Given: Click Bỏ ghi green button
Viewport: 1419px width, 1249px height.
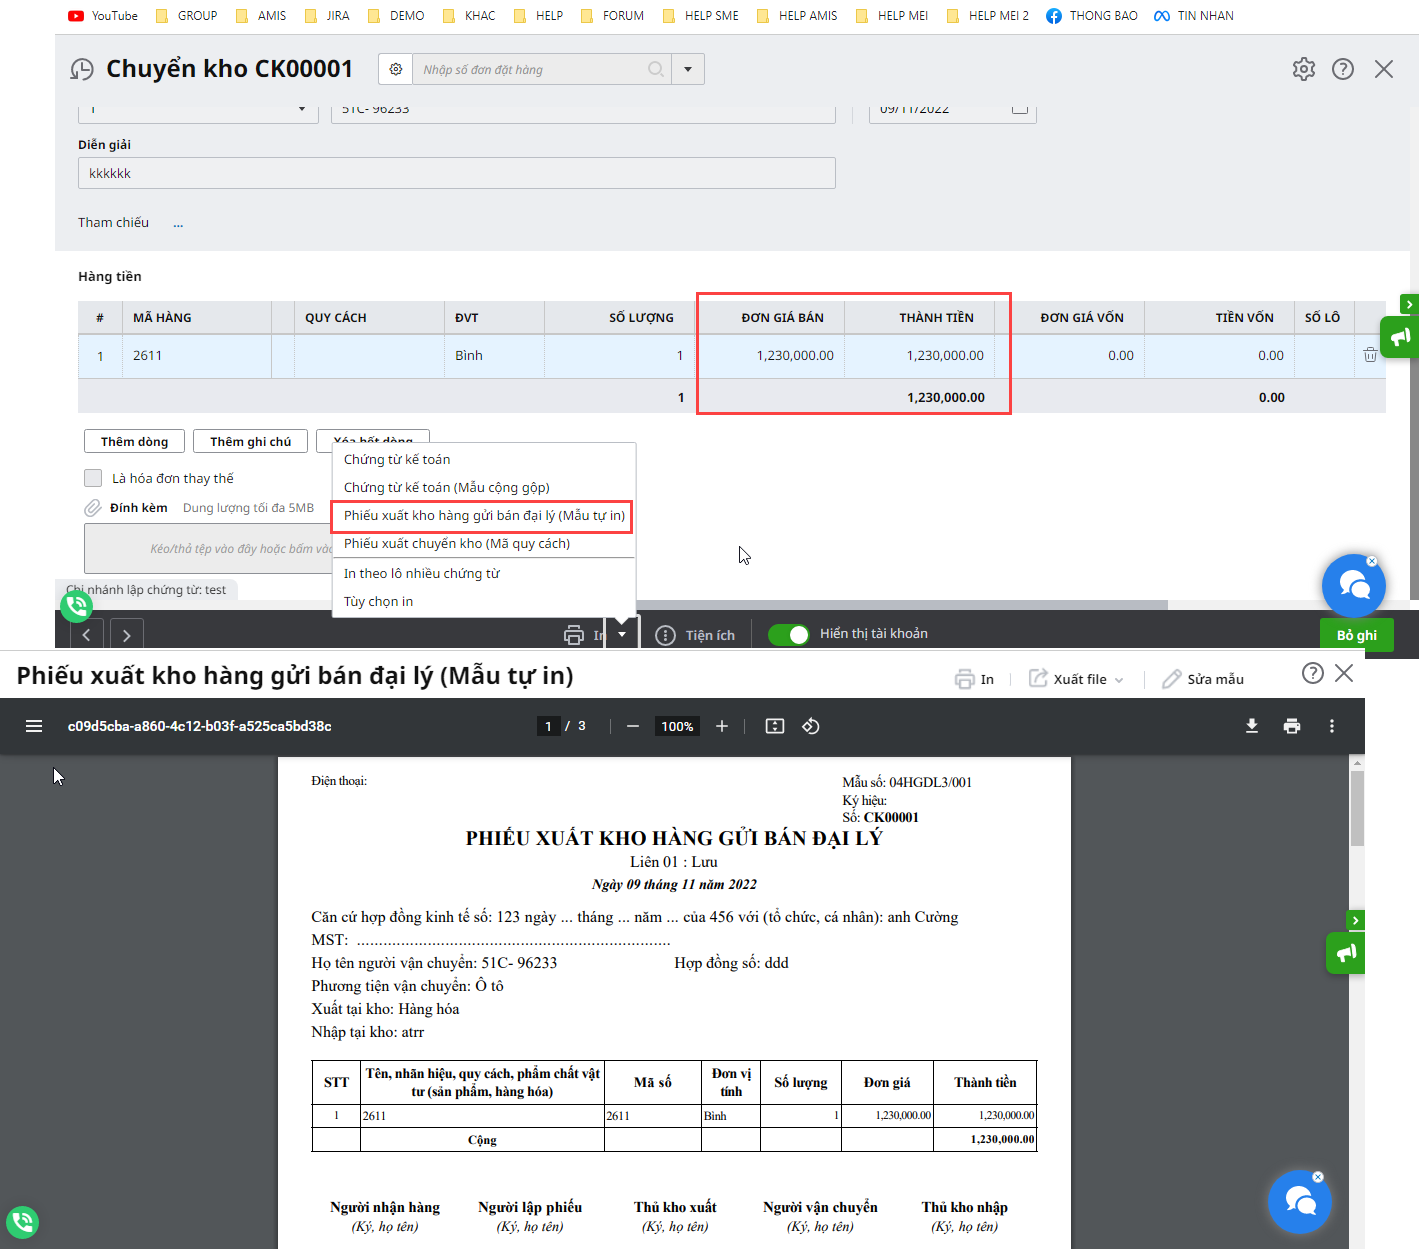Looking at the screenshot, I should tap(1357, 635).
